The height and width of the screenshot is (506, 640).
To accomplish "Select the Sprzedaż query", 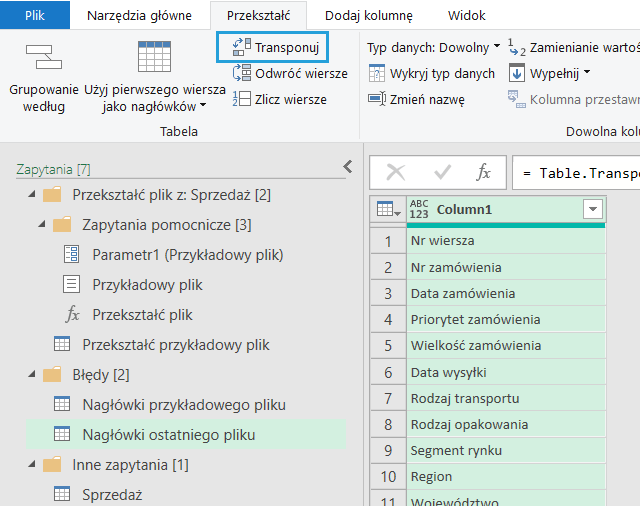I will pos(112,494).
